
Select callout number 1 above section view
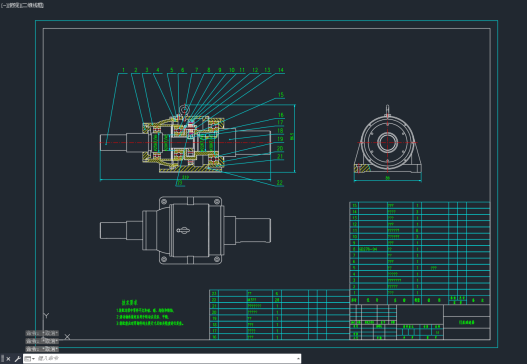123,70
